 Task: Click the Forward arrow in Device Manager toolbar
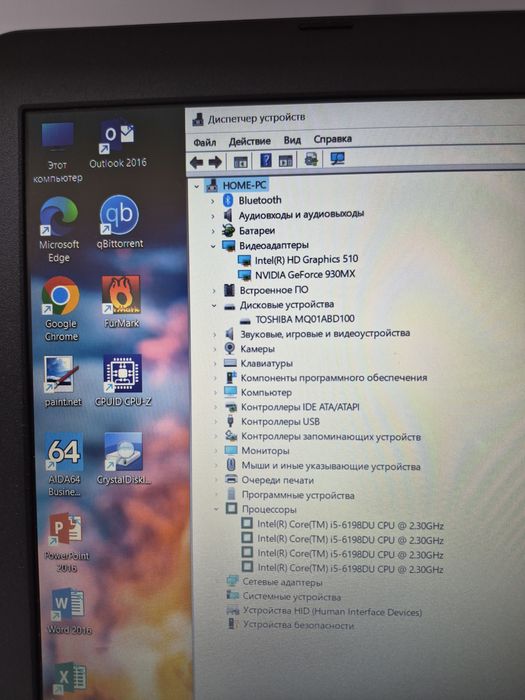215,162
